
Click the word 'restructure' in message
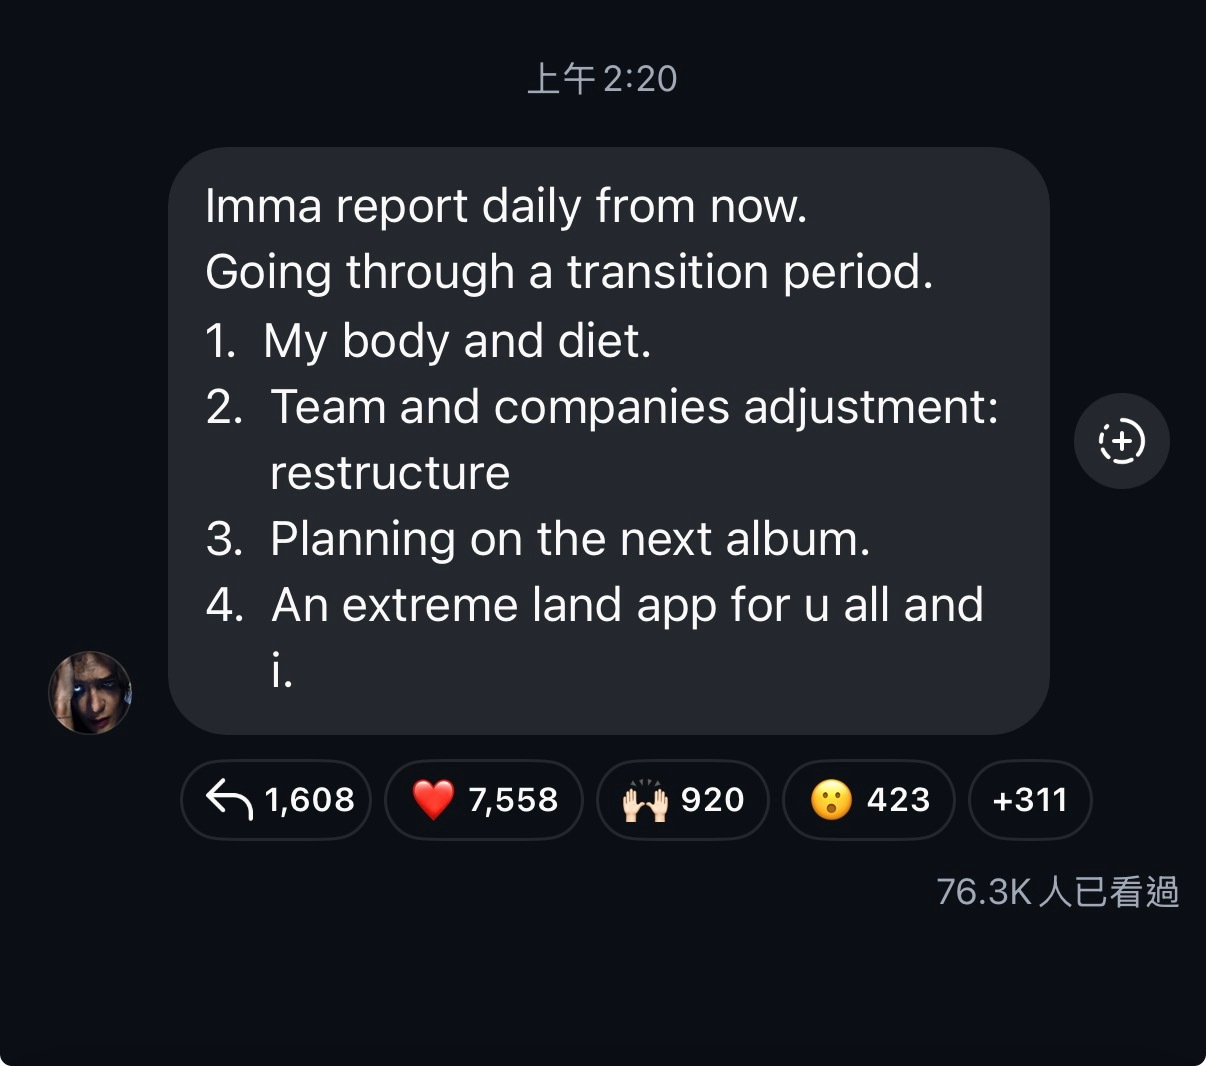tap(390, 474)
